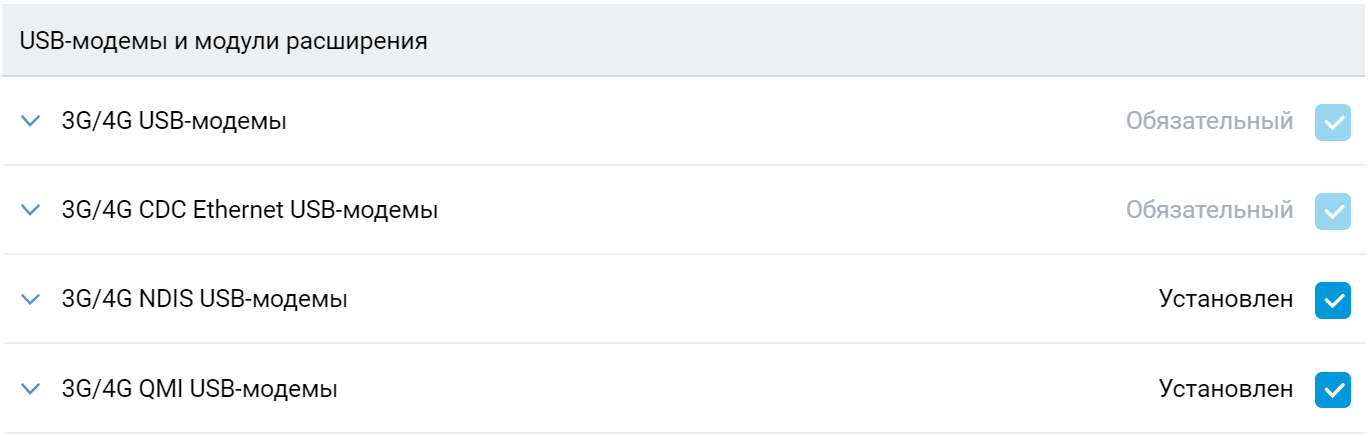This screenshot has width=1368, height=436.
Task: Click the USB-модемы и модули расширения header
Action: pos(224,42)
